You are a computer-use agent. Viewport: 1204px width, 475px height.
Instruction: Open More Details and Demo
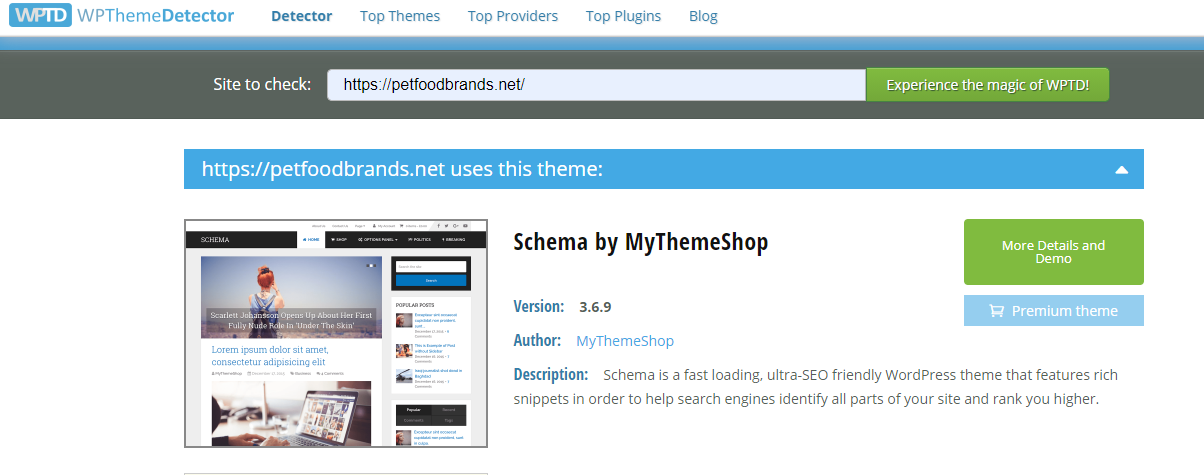[1053, 252]
